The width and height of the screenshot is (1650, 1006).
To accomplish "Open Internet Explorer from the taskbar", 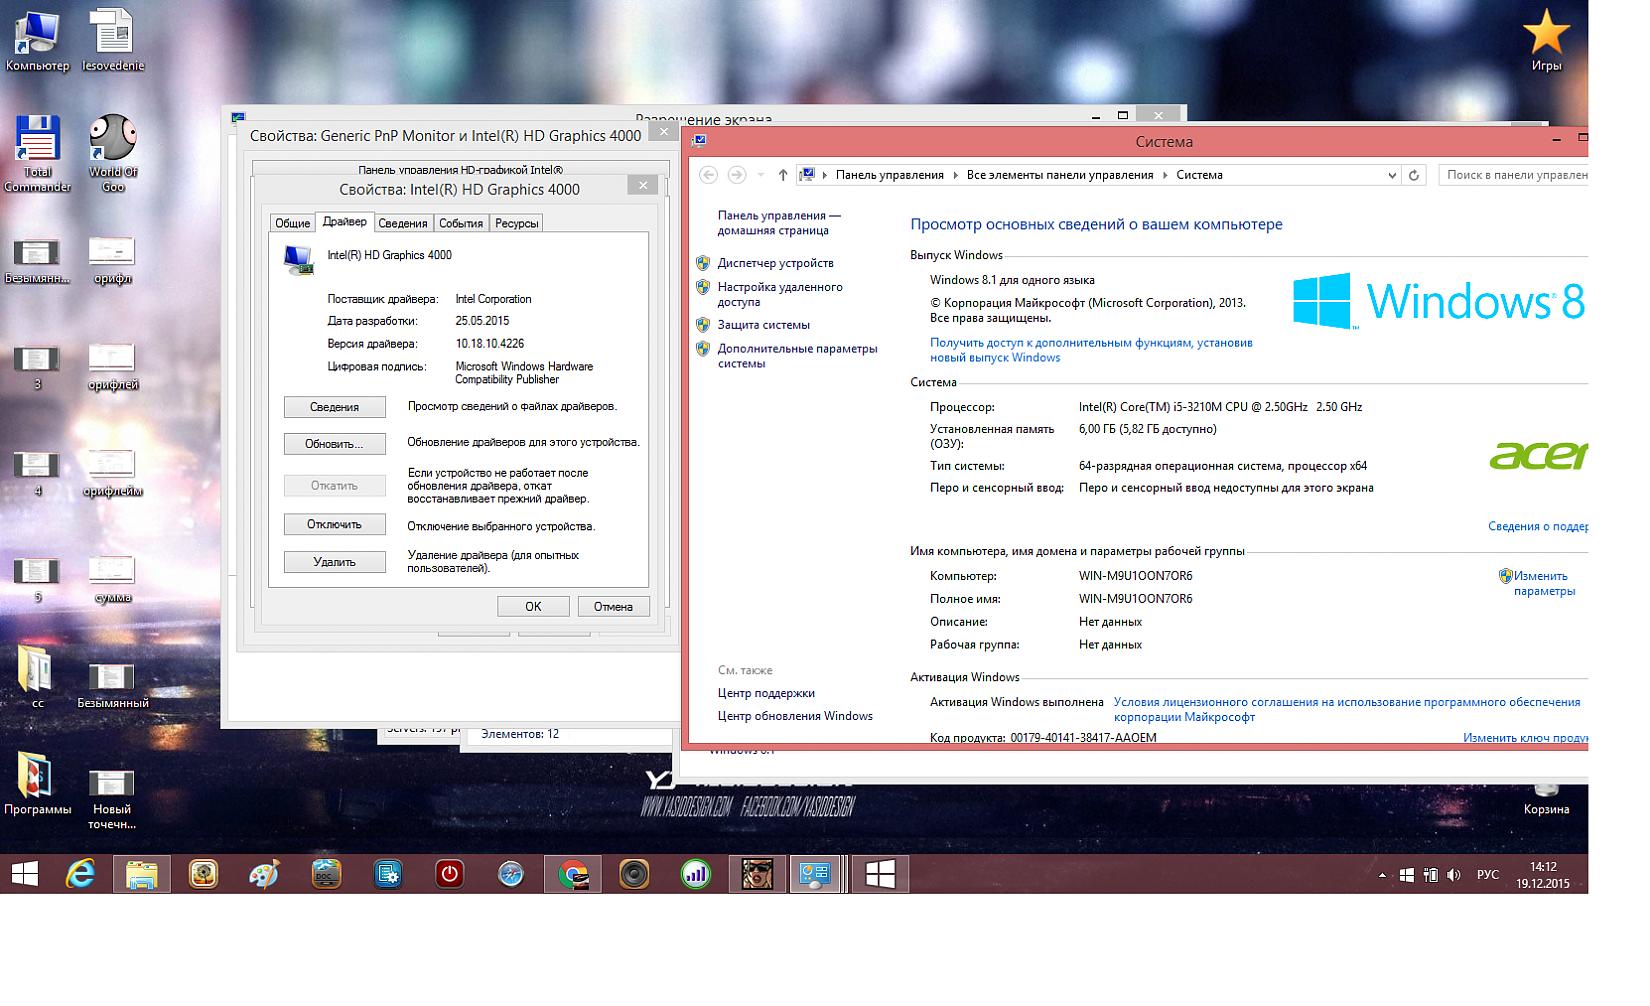I will click(80, 874).
